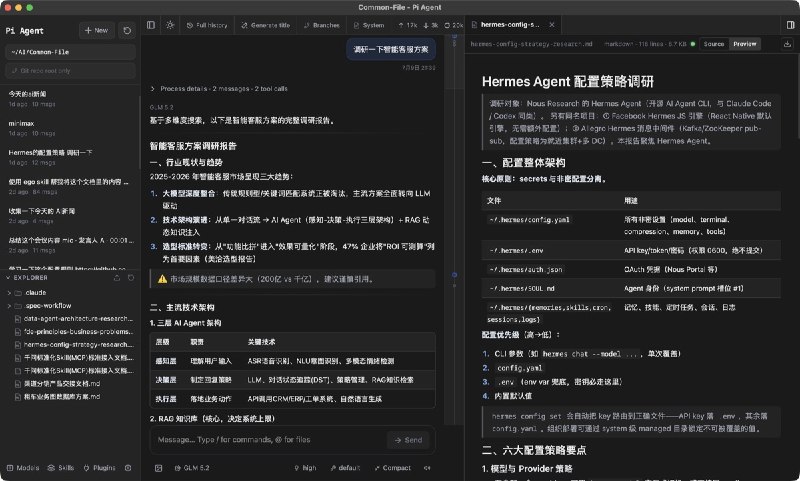Screen dimensions: 800x481
Task: Open hermes-config-strategy-research file in Explorer
Action: [x=74, y=344]
